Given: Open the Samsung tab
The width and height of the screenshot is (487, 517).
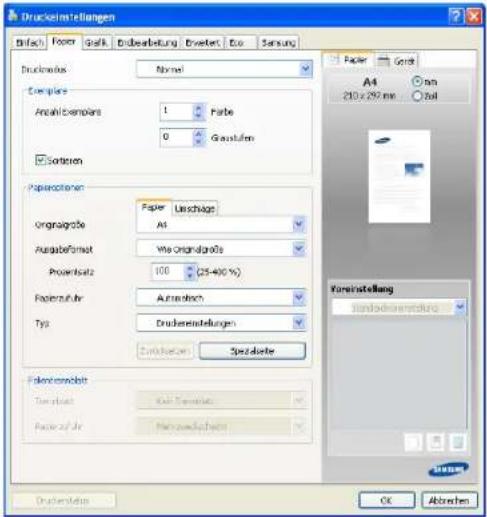Looking at the screenshot, I should pos(279,43).
